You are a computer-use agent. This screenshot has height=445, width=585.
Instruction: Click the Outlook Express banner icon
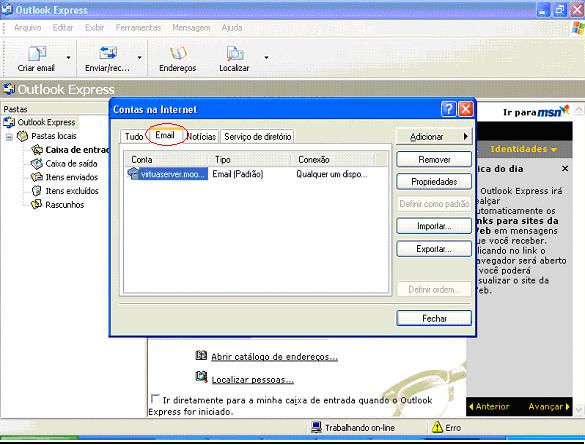(x=9, y=89)
